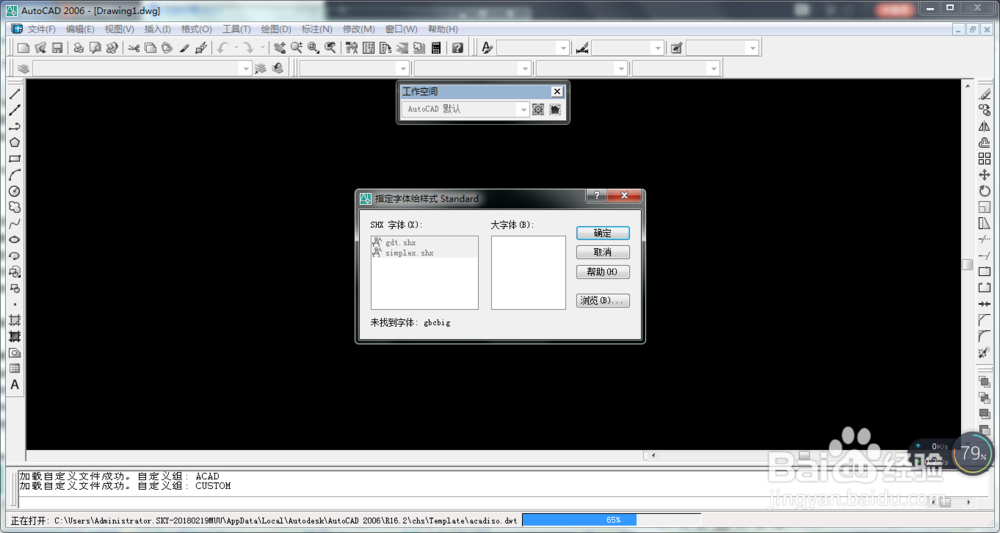The width and height of the screenshot is (1000, 533).
Task: Click the Workspace settings gear icon
Action: tap(538, 109)
